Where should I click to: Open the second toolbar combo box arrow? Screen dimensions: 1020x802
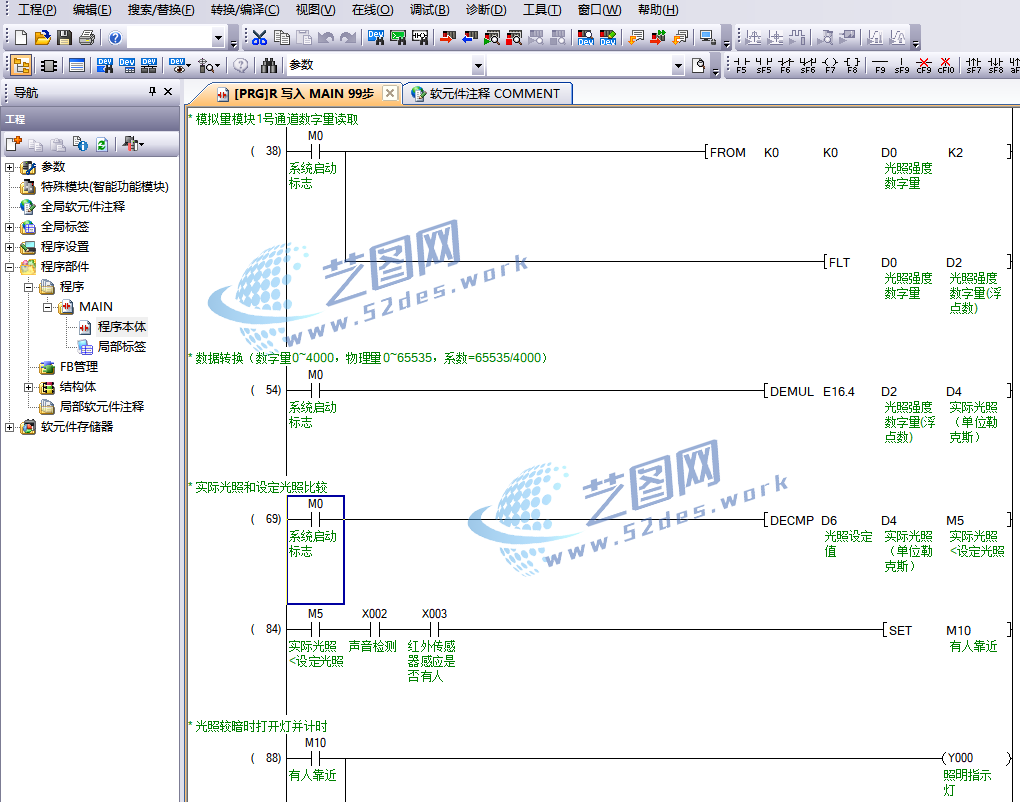tap(678, 66)
